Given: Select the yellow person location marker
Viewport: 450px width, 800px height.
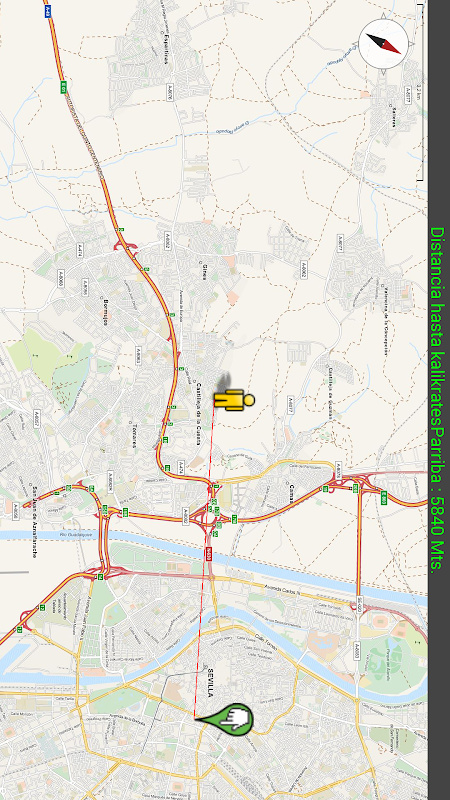Looking at the screenshot, I should pos(234,399).
